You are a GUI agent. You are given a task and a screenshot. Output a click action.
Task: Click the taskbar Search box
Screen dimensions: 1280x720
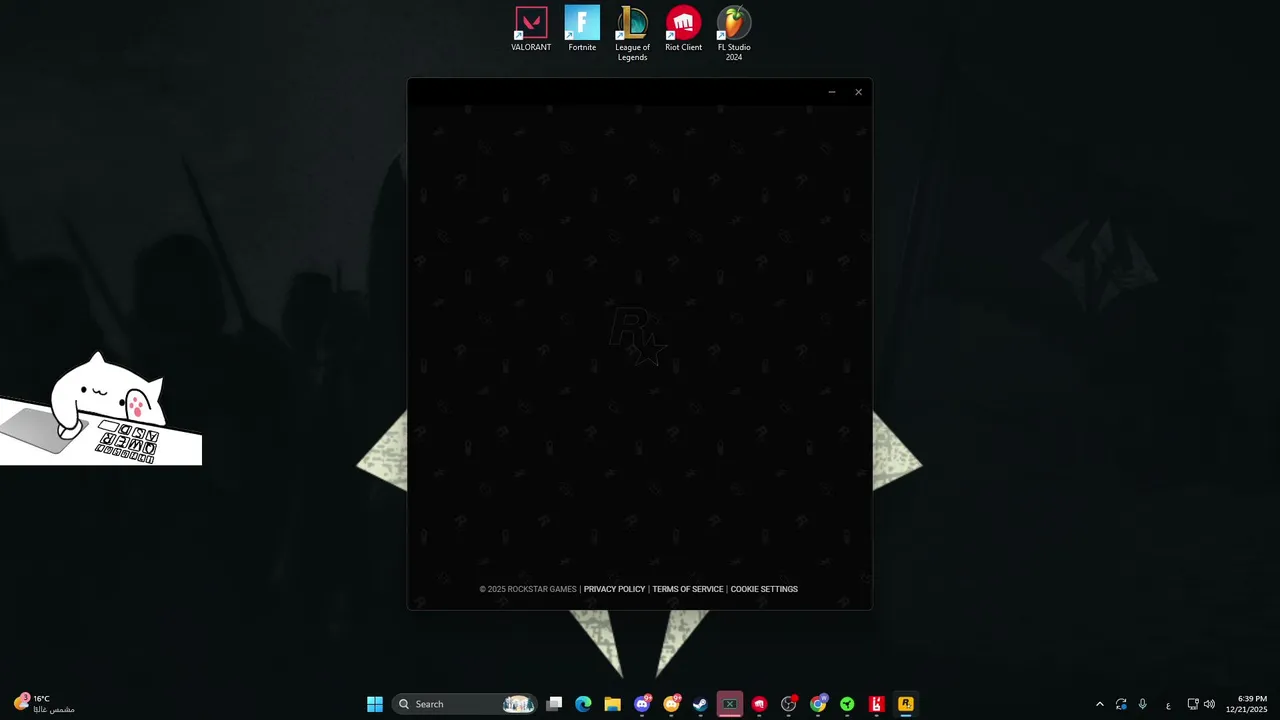465,704
